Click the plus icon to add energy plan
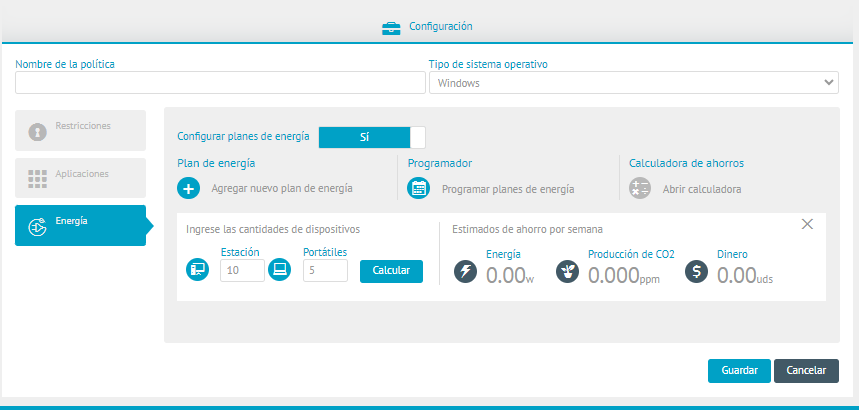Screen dimensions: 859x410 pos(188,189)
